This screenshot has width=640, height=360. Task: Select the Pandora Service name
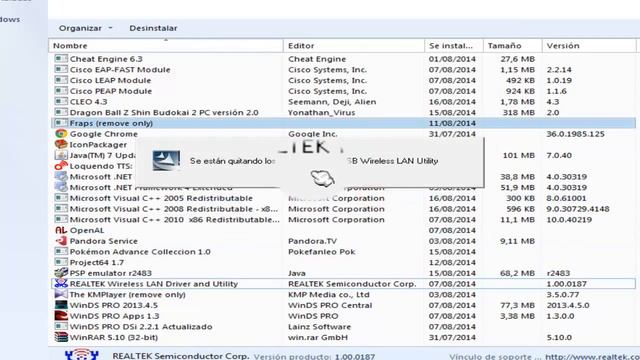point(104,241)
